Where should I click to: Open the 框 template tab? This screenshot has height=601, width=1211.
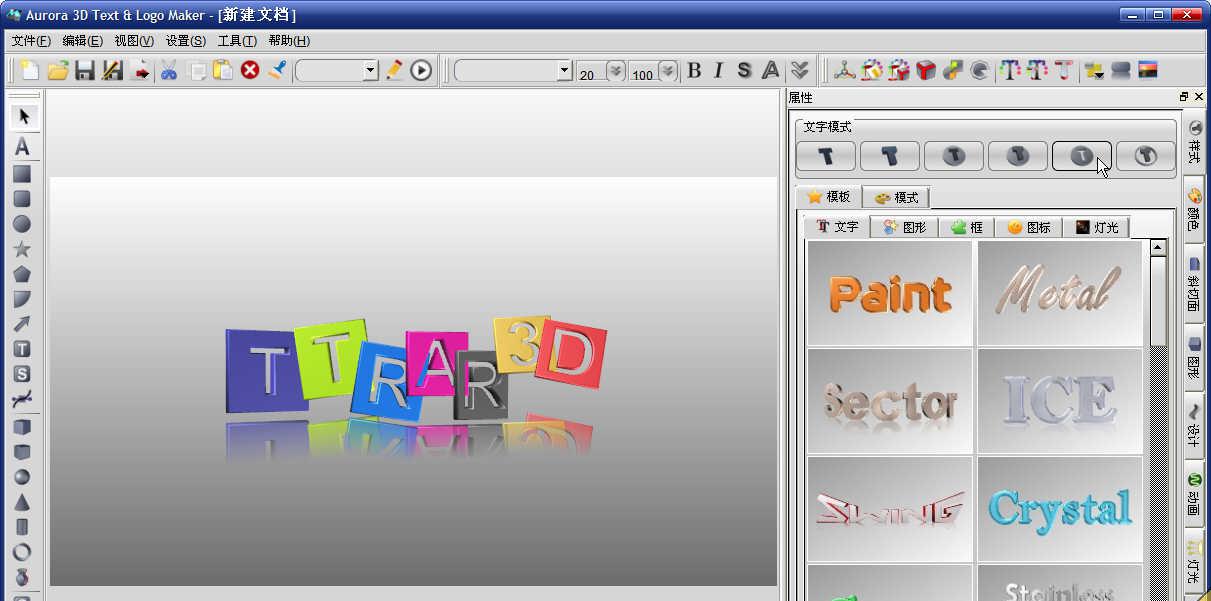[967, 227]
